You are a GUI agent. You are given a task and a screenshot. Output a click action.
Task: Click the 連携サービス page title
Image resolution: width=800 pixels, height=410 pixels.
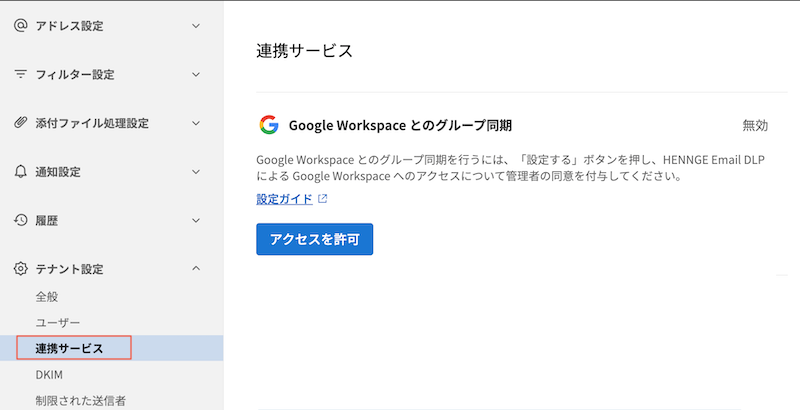tap(305, 50)
